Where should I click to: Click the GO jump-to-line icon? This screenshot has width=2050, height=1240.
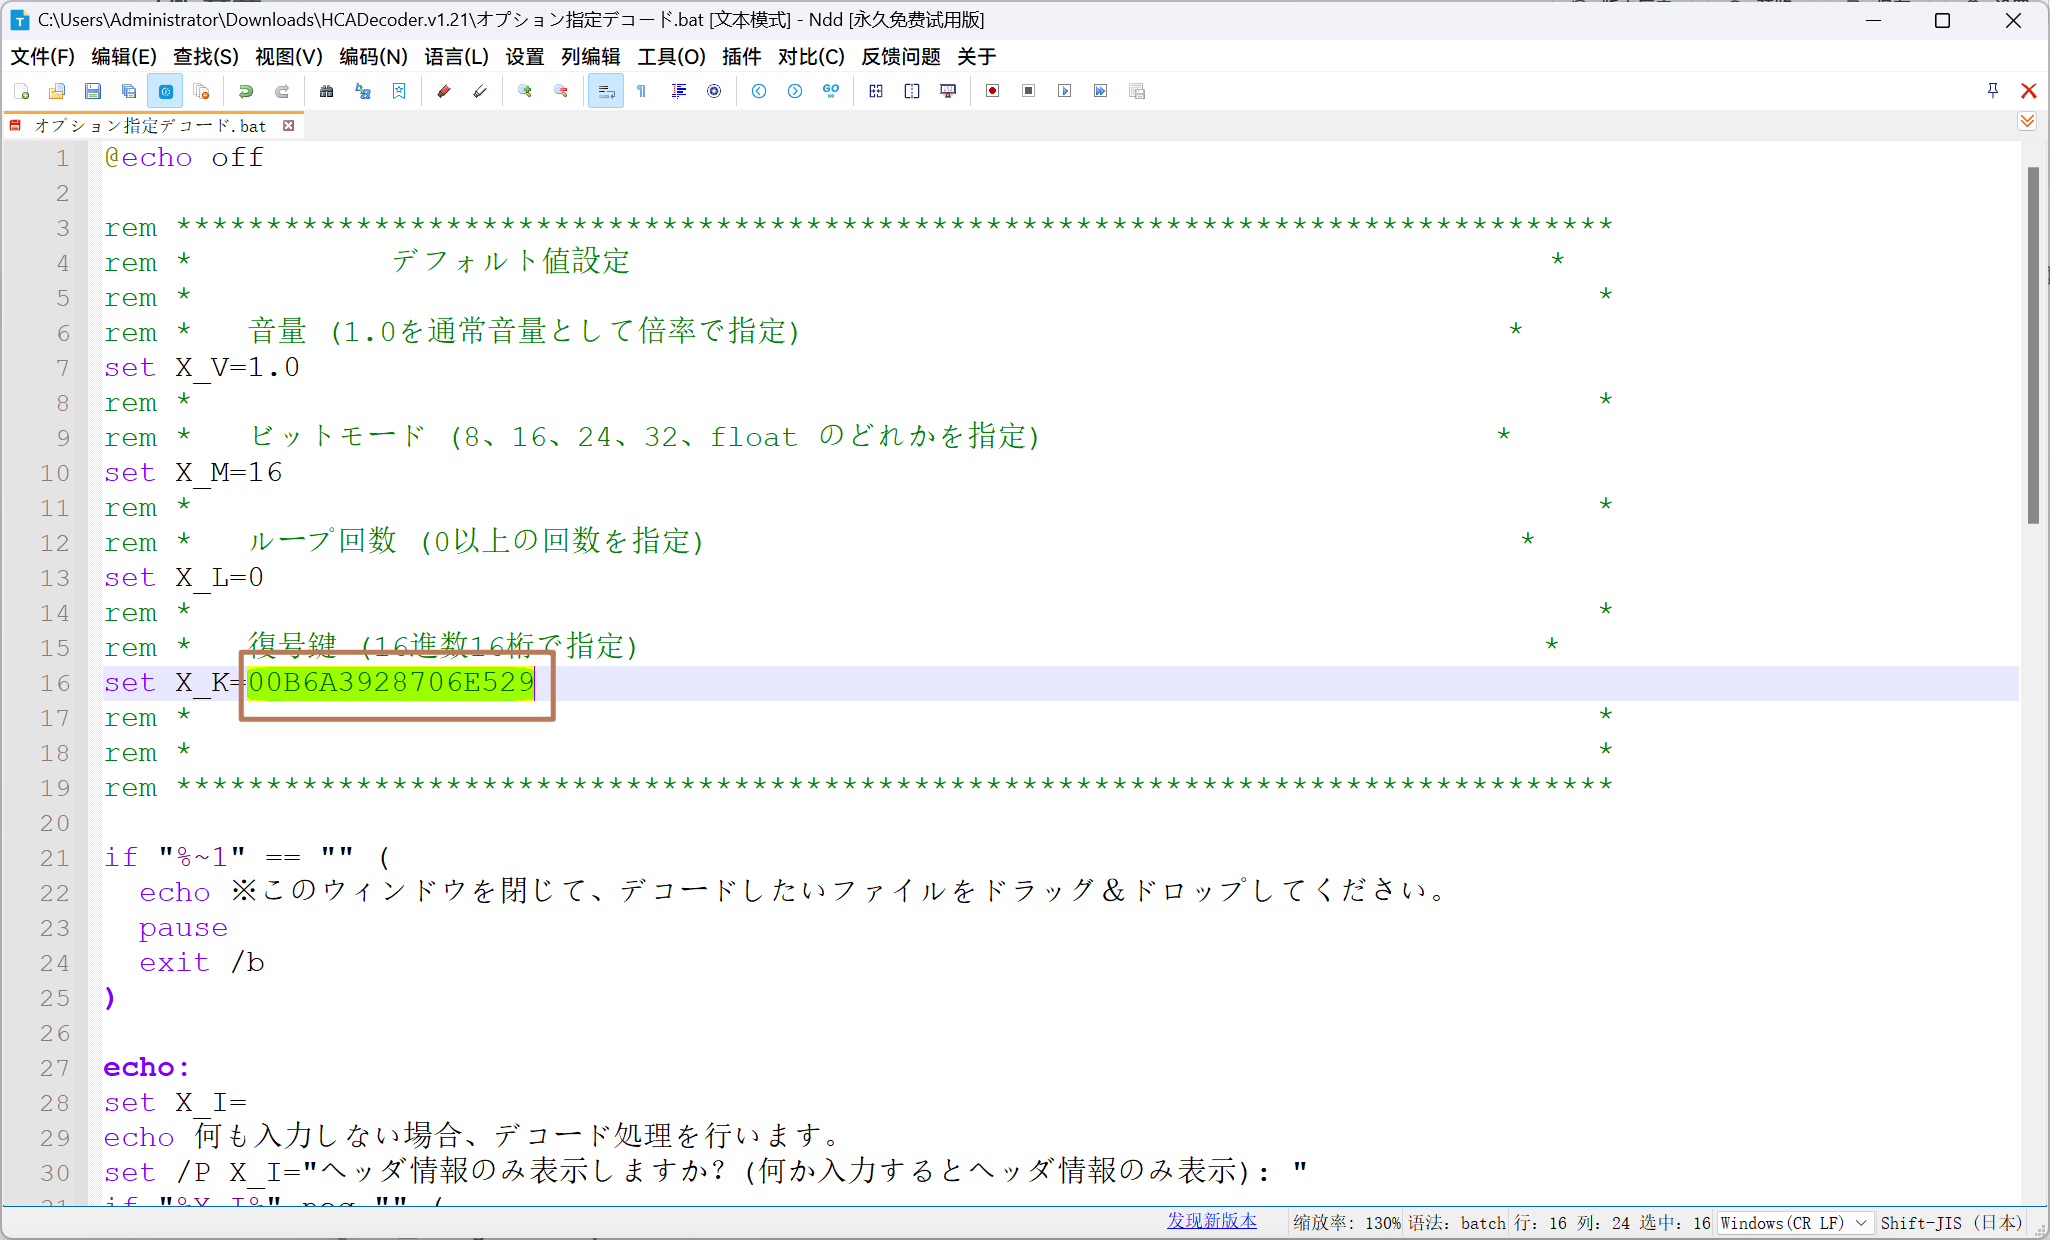[x=831, y=91]
